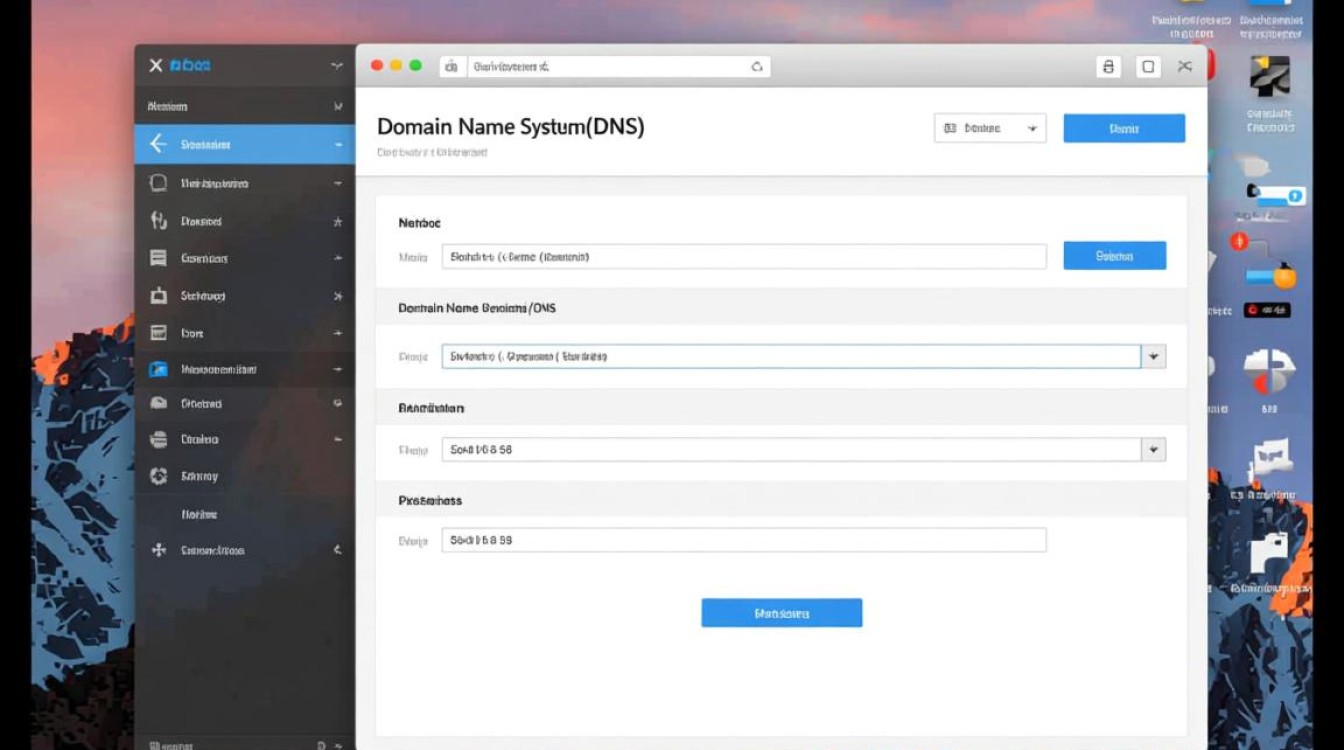Open the briefcase section icon in the sidebar

click(x=160, y=296)
